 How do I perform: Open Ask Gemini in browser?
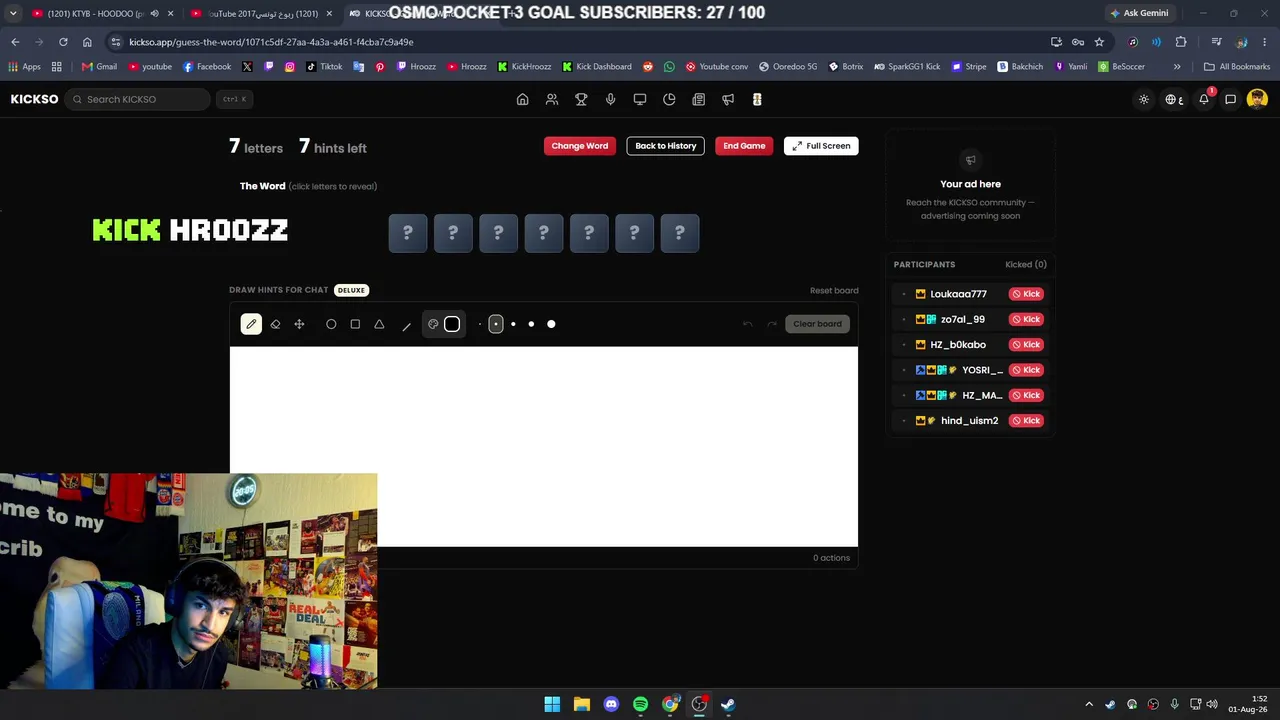pyautogui.click(x=1139, y=13)
